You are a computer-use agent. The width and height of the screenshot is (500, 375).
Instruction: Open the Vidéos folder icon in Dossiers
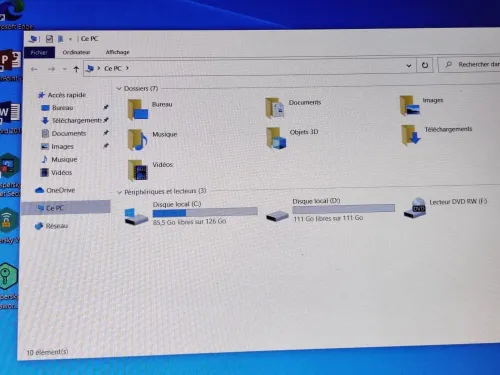coord(138,170)
